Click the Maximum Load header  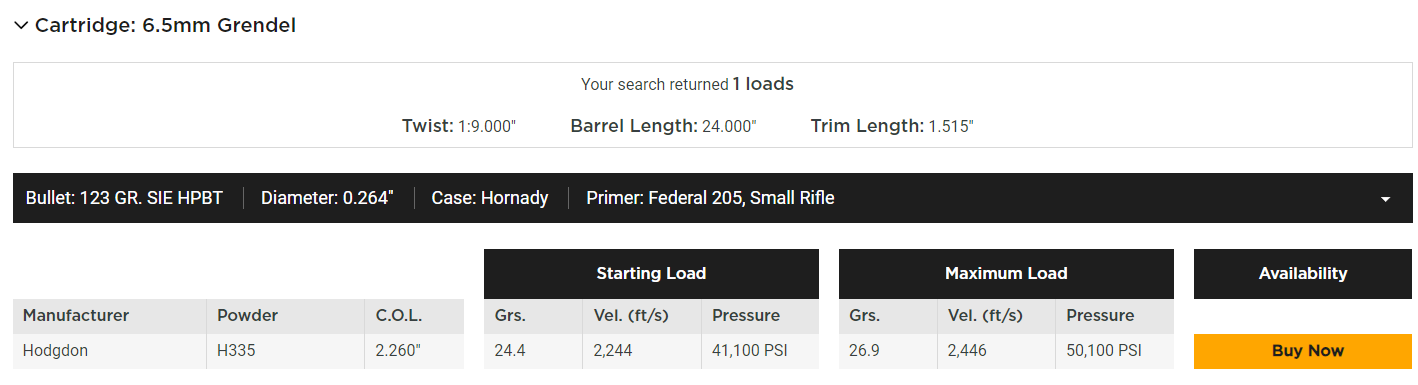(1006, 273)
